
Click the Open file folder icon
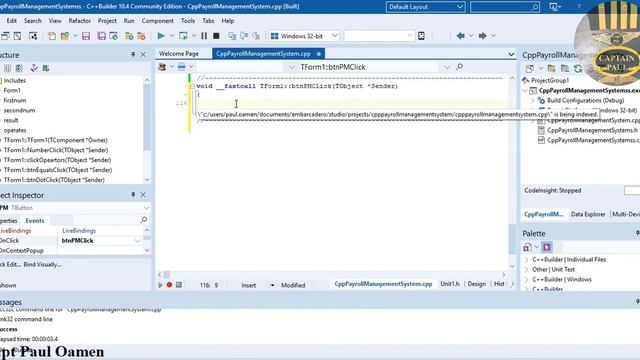[65, 36]
